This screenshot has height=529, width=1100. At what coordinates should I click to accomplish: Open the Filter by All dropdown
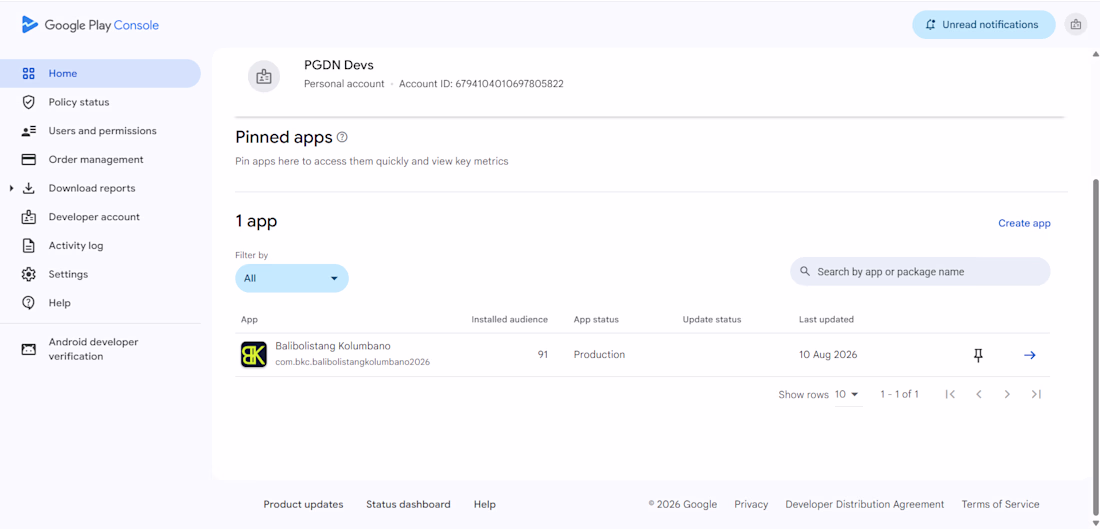pyautogui.click(x=292, y=279)
